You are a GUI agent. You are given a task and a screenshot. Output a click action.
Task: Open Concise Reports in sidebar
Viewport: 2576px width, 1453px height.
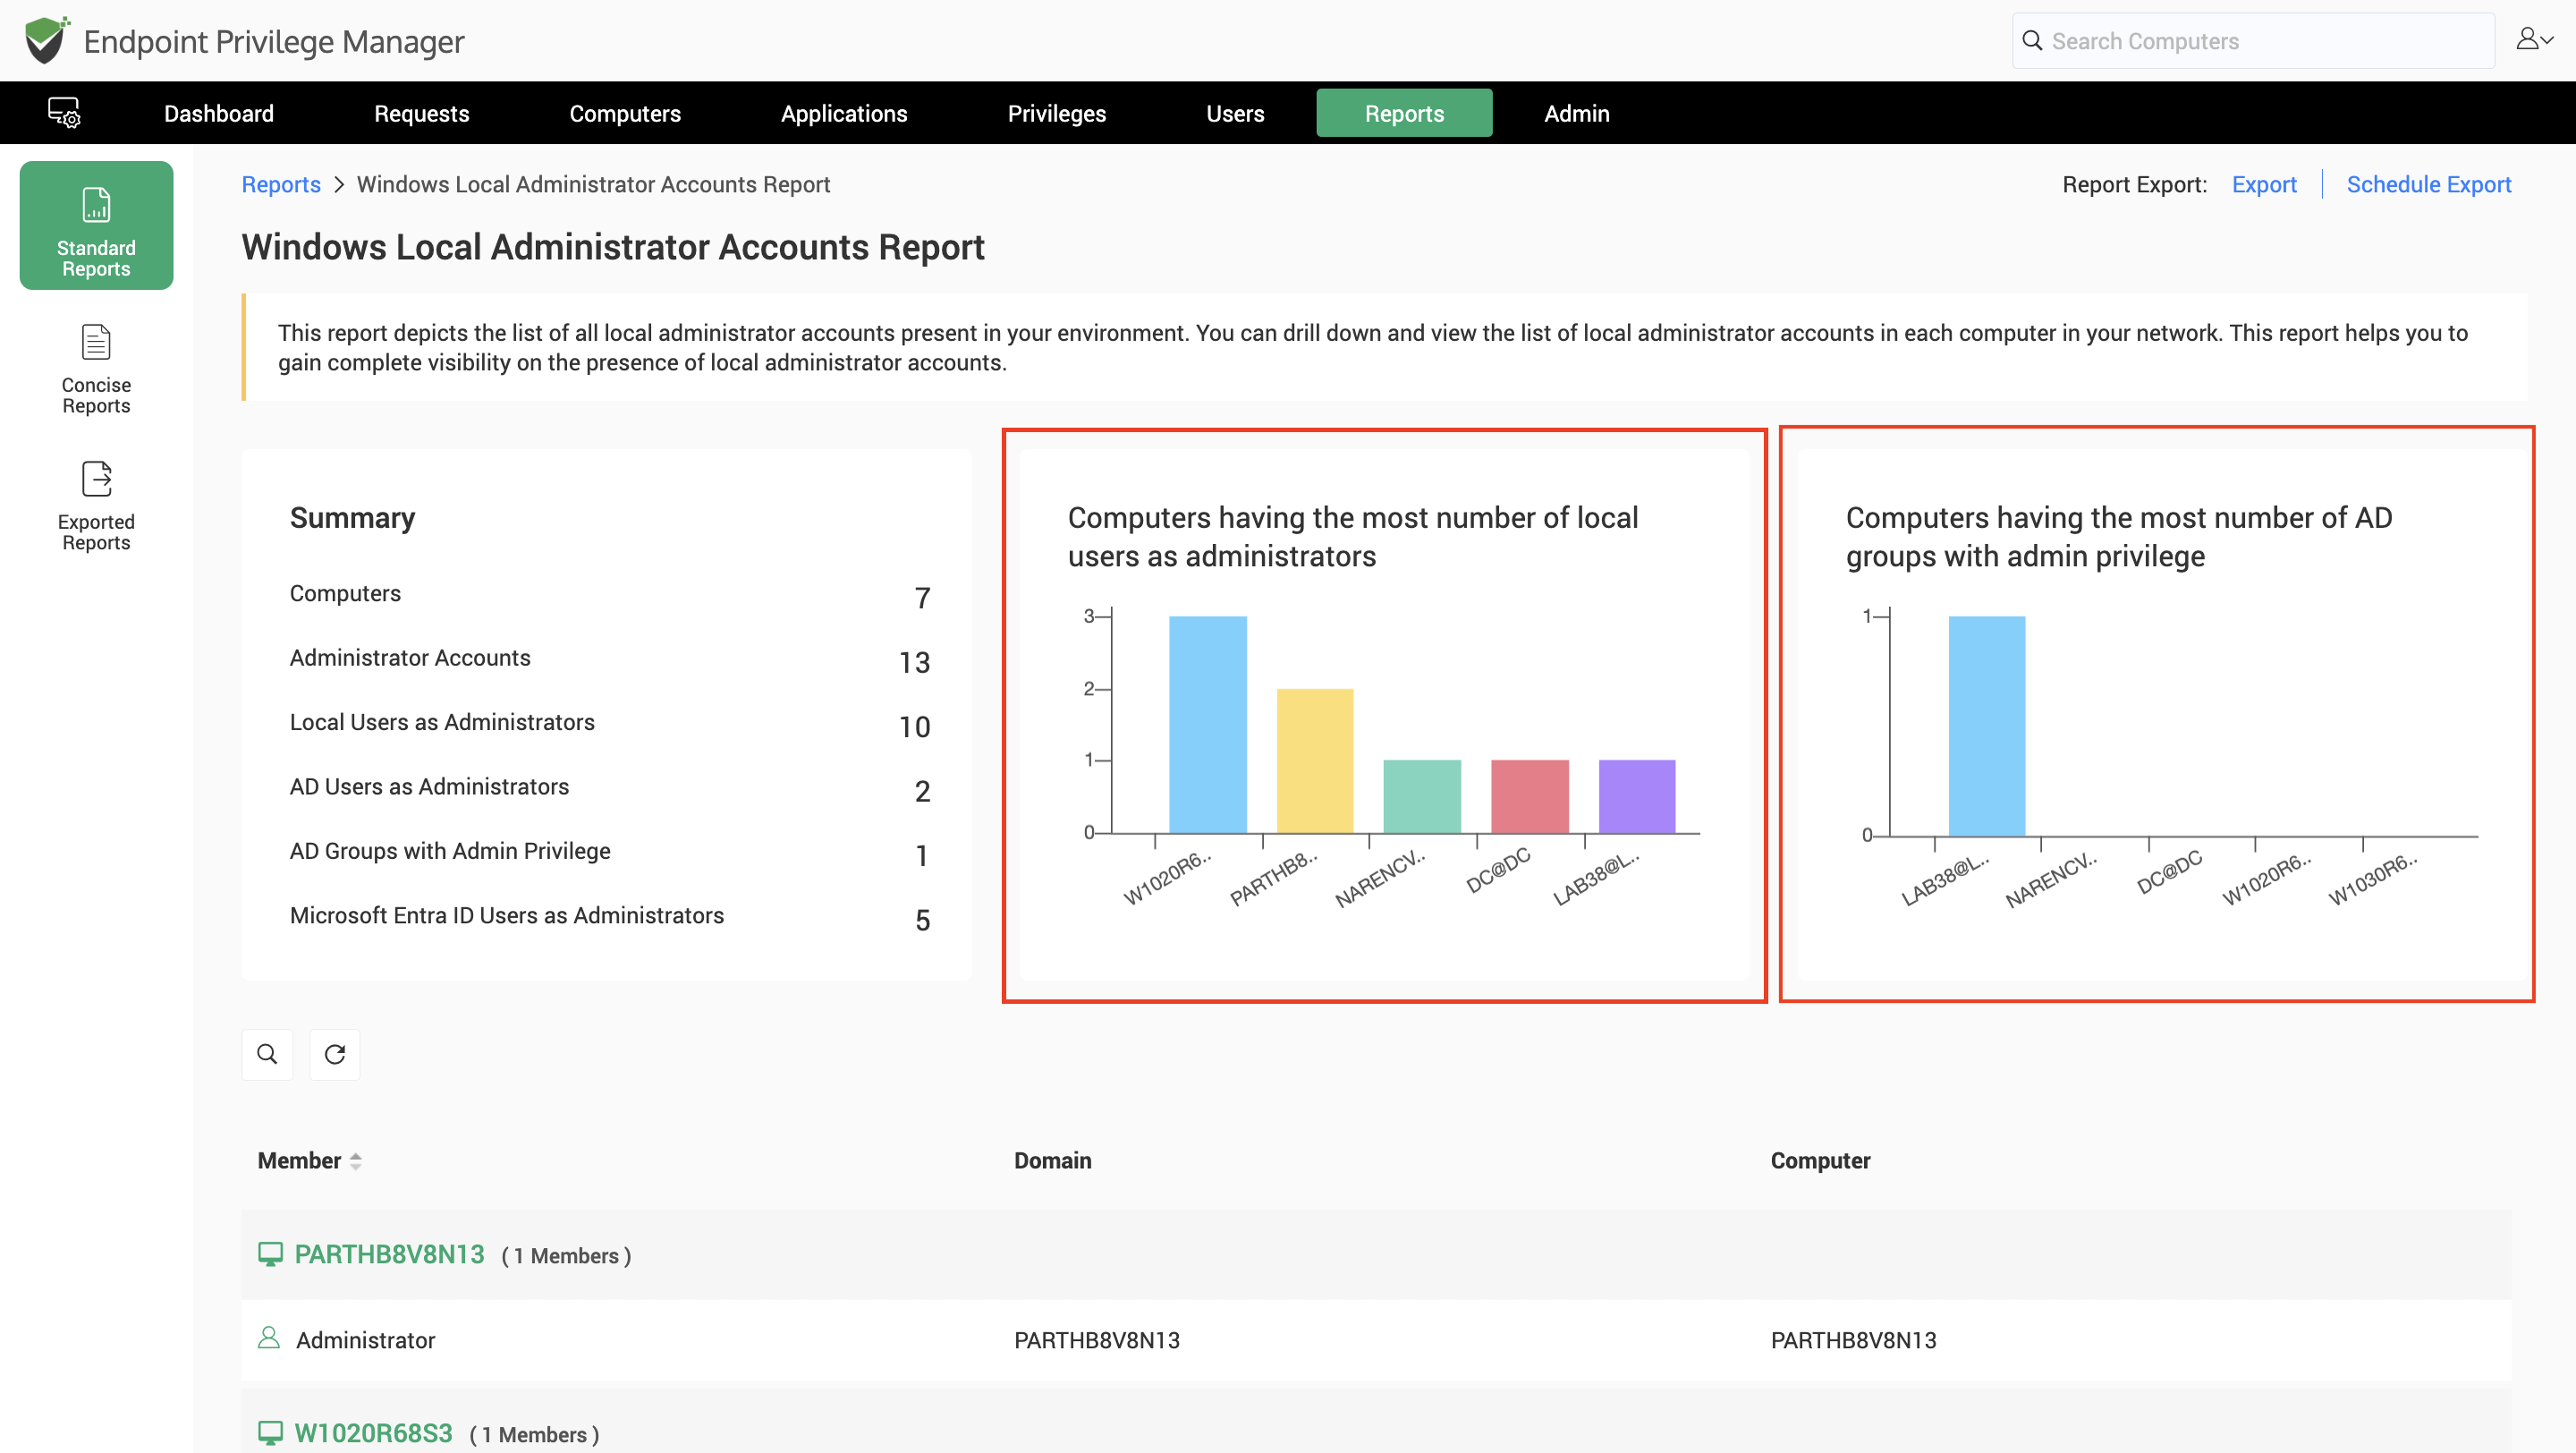click(x=96, y=368)
